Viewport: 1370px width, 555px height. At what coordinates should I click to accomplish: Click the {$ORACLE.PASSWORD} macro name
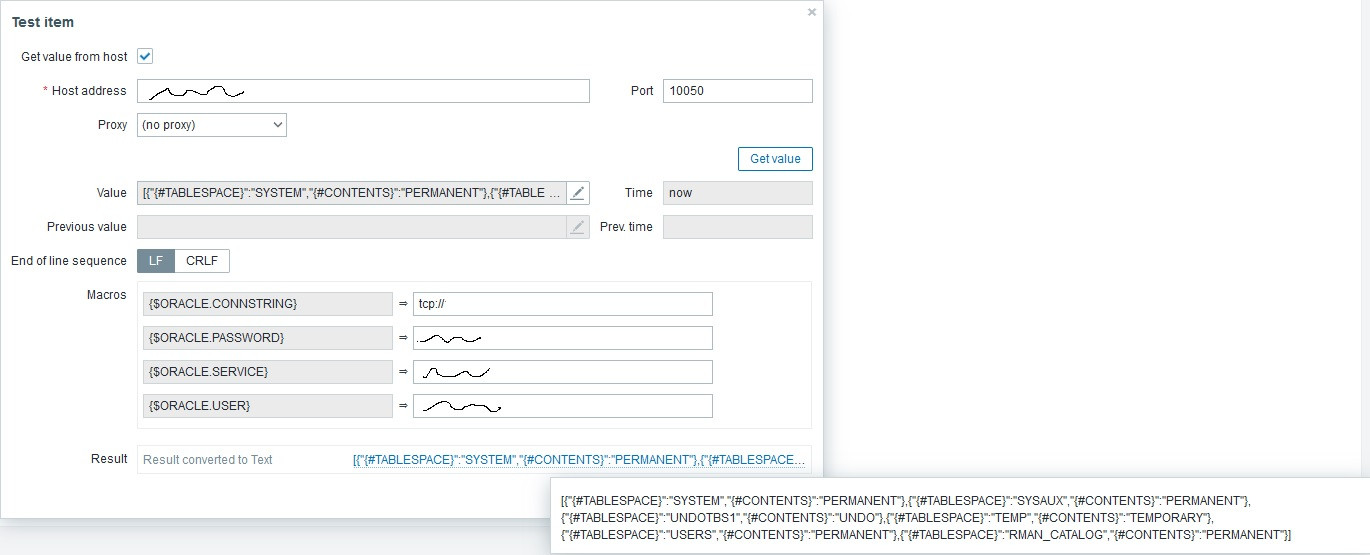point(268,338)
